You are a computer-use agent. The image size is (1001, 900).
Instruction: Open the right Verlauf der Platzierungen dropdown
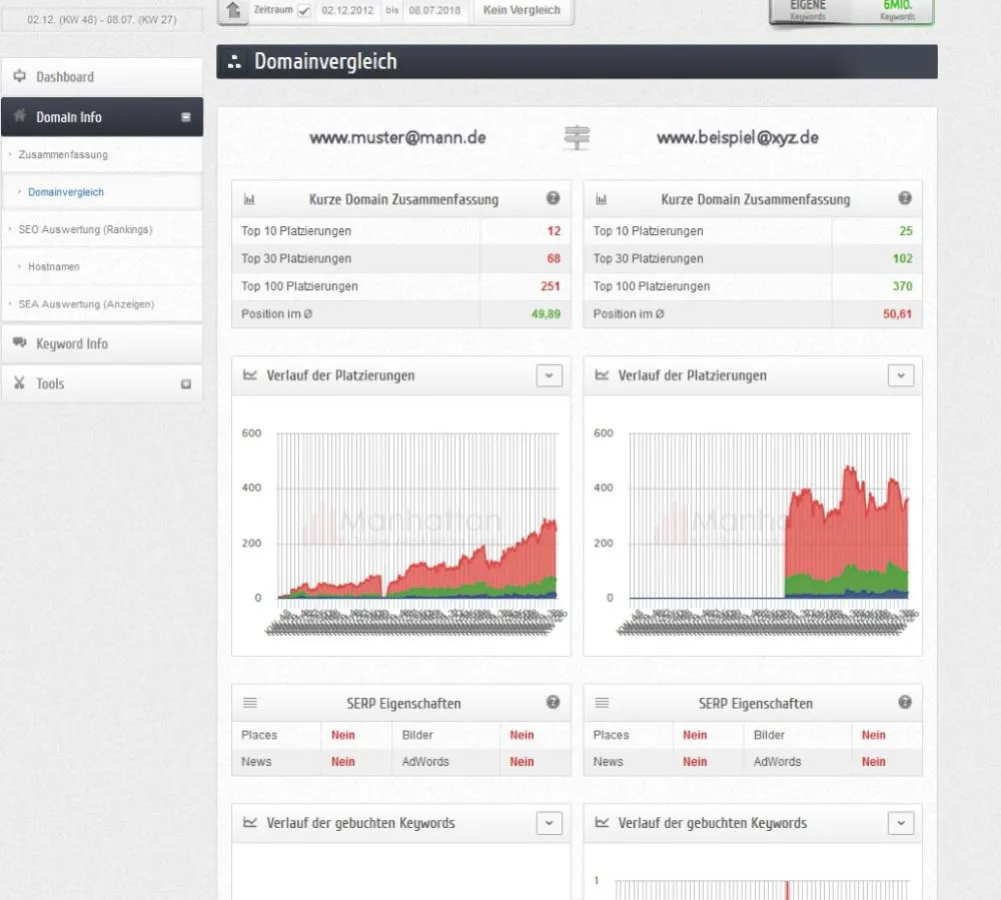(x=900, y=375)
